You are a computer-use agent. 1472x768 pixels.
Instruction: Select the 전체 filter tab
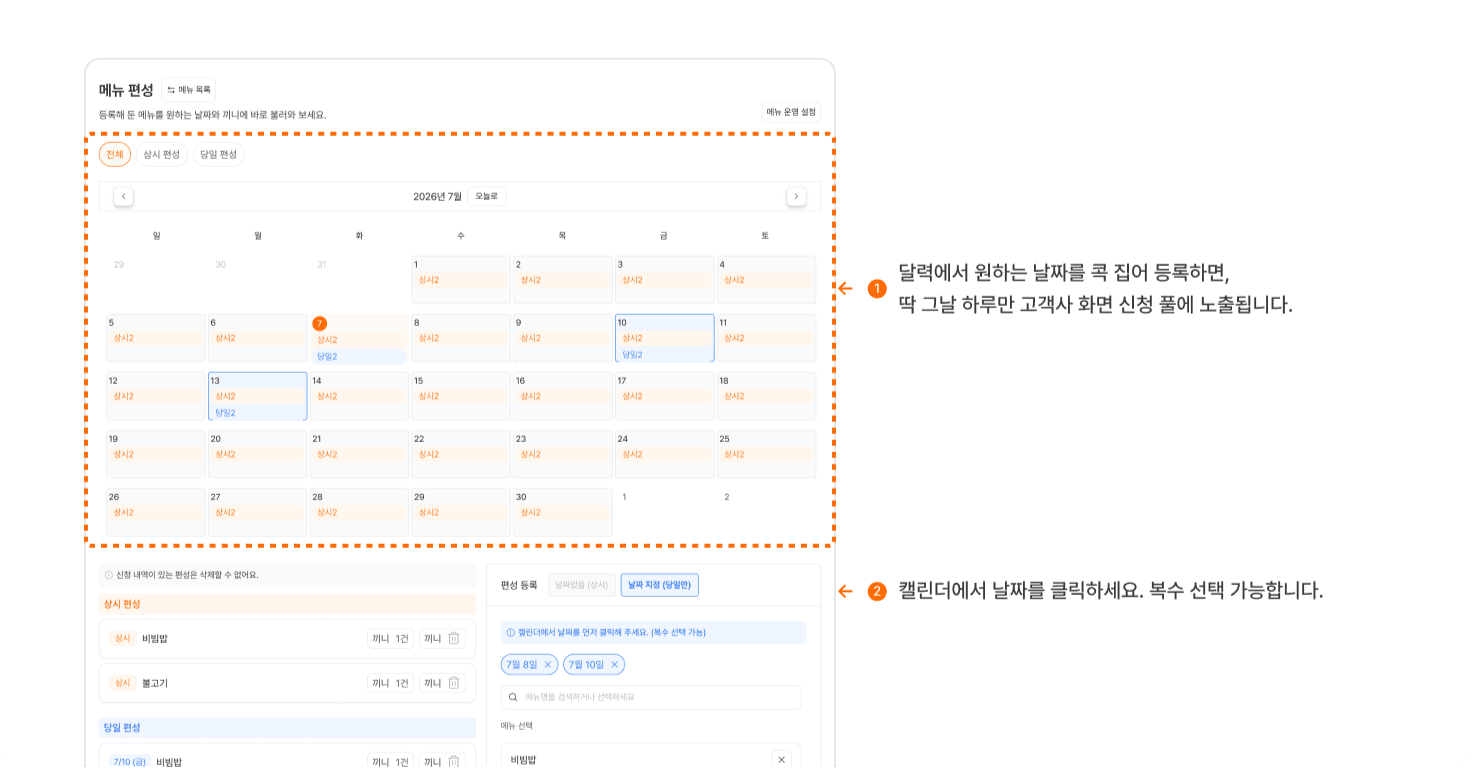pyautogui.click(x=115, y=154)
